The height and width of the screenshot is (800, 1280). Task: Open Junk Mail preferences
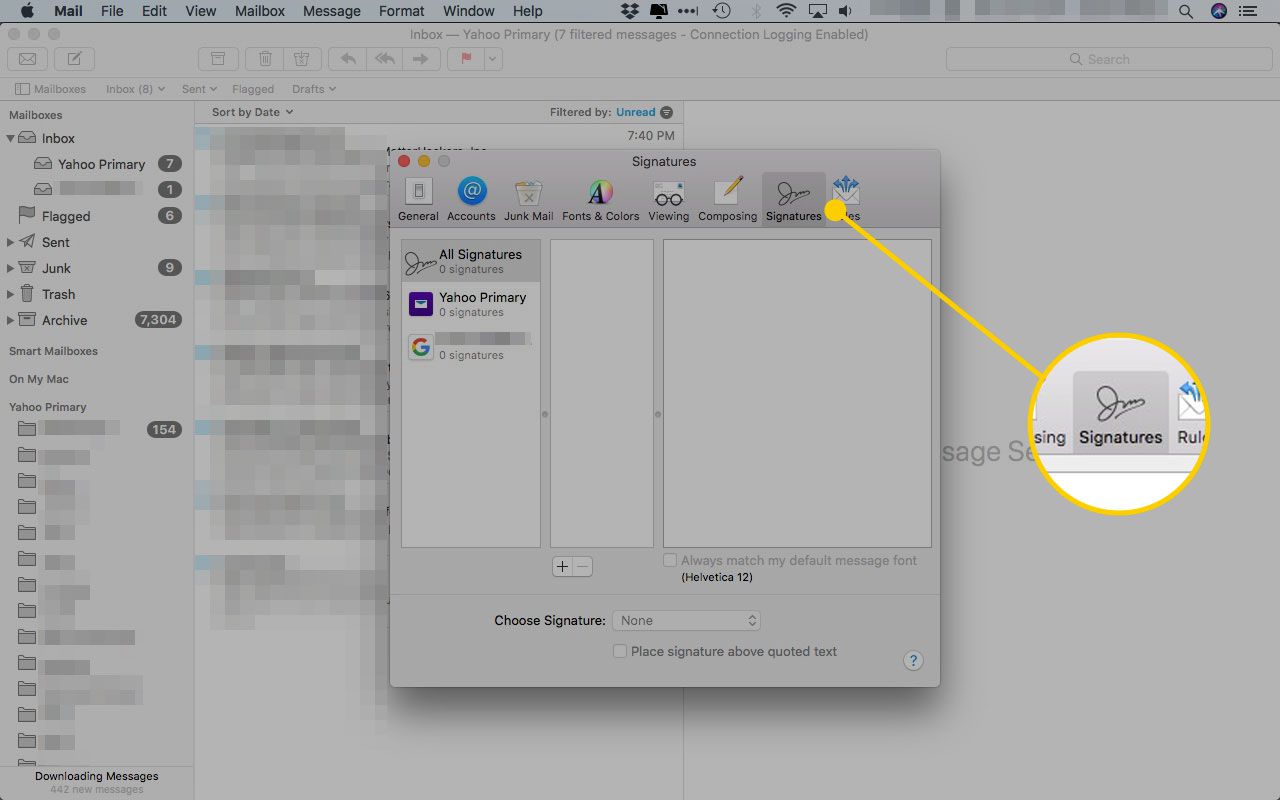[528, 199]
